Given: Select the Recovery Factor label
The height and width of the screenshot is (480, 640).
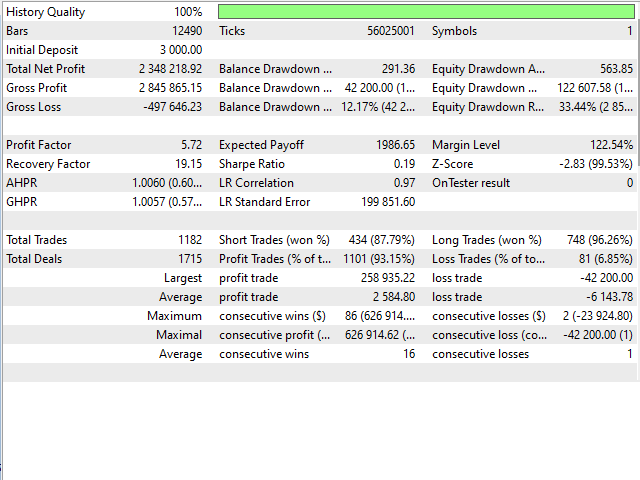Looking at the screenshot, I should pos(48,164).
